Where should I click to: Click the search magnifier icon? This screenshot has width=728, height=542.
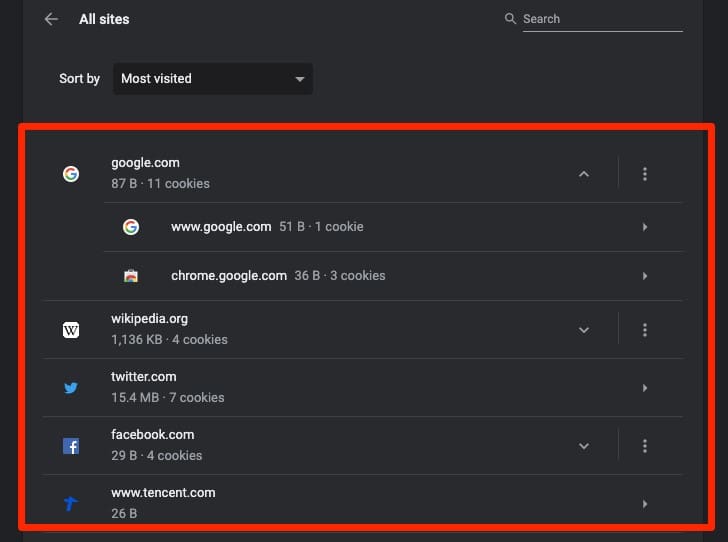(x=510, y=19)
